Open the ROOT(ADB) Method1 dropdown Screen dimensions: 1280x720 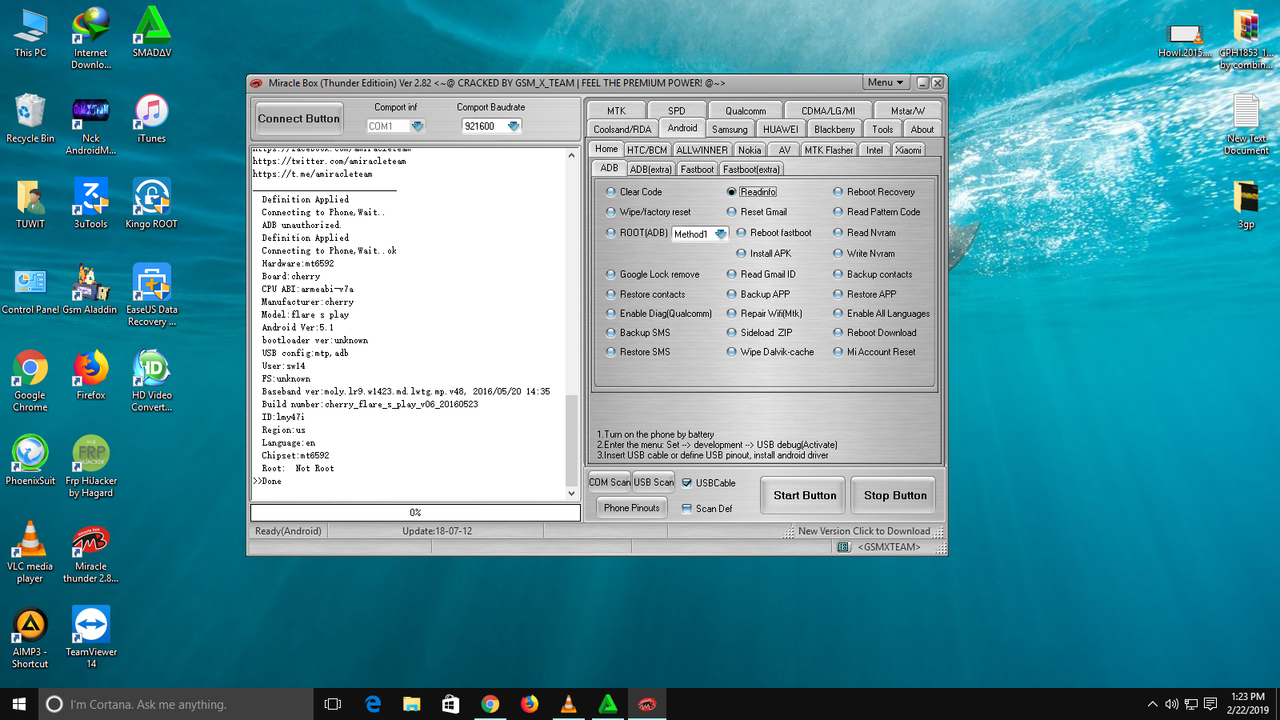click(721, 233)
